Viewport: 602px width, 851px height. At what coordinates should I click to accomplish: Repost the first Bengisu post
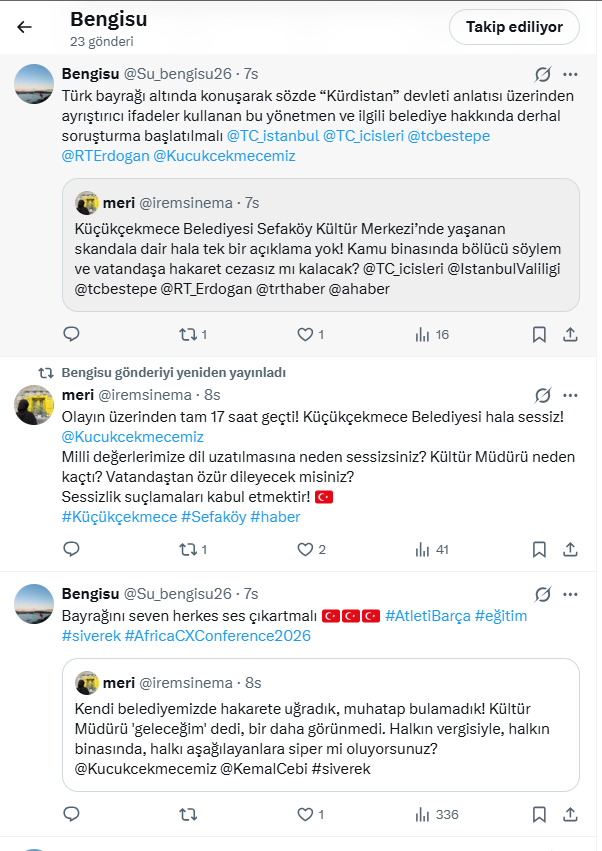point(186,334)
